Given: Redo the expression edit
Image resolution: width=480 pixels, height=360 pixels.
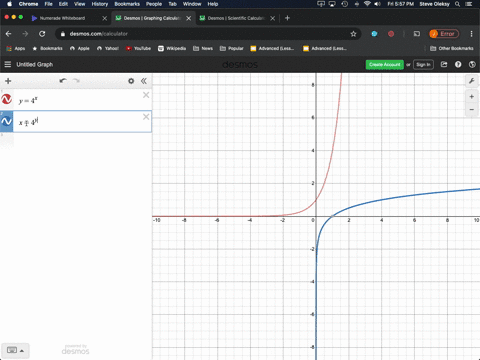Looking at the screenshot, I should click(76, 81).
